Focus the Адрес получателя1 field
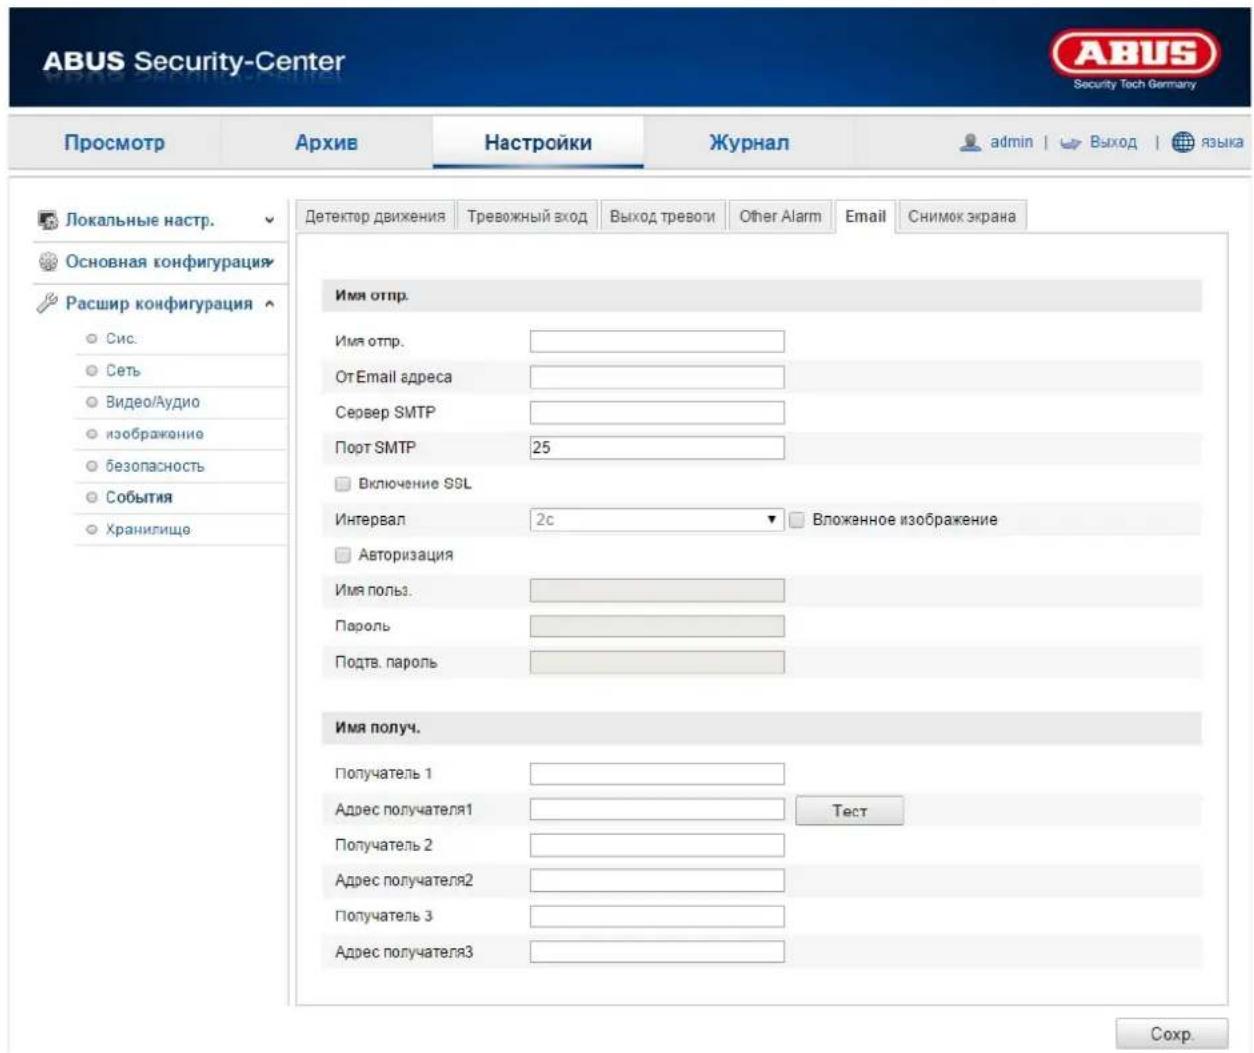The width and height of the screenshot is (1254, 1053). tap(657, 809)
